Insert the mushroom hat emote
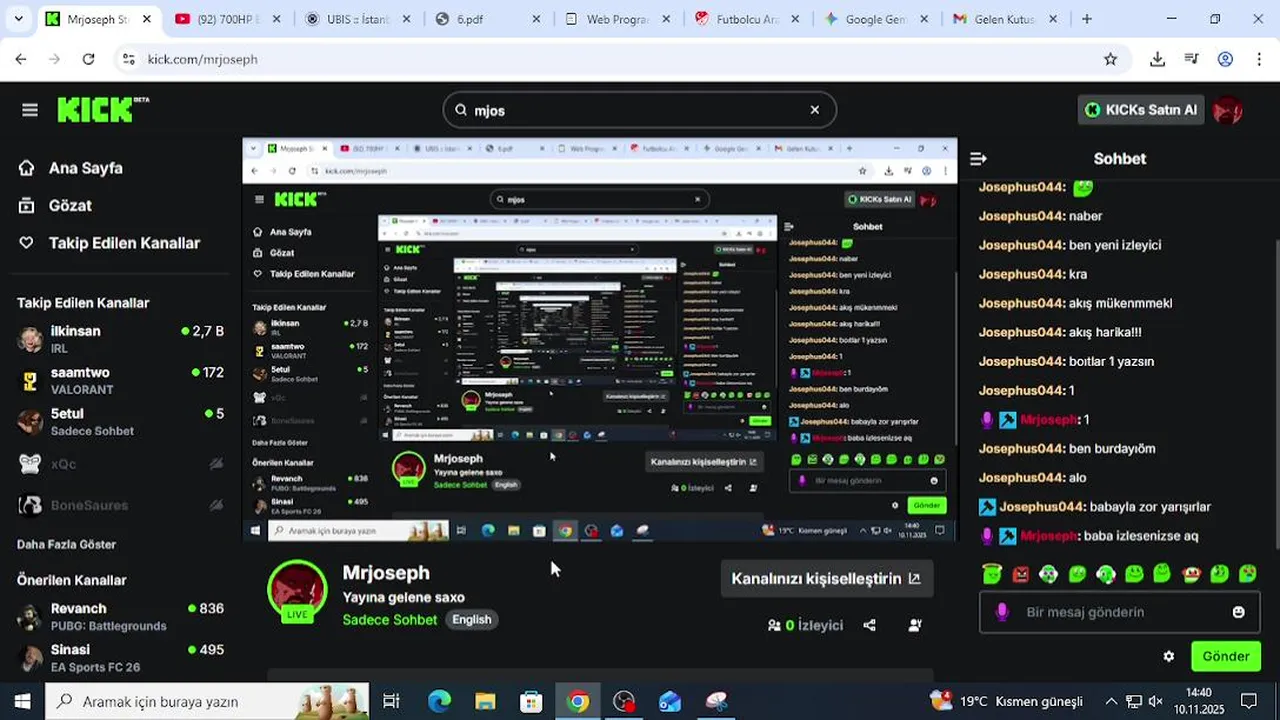 (x=1191, y=574)
